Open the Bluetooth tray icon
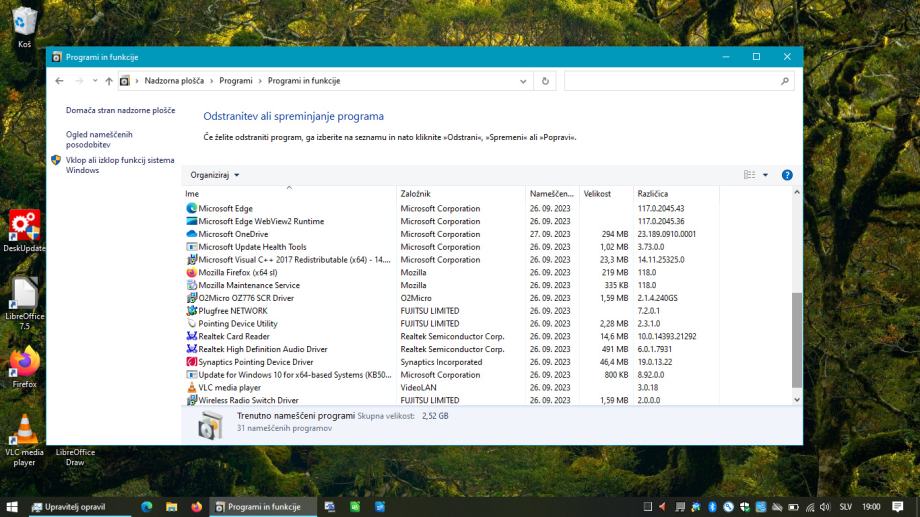The height and width of the screenshot is (517, 920). point(712,507)
